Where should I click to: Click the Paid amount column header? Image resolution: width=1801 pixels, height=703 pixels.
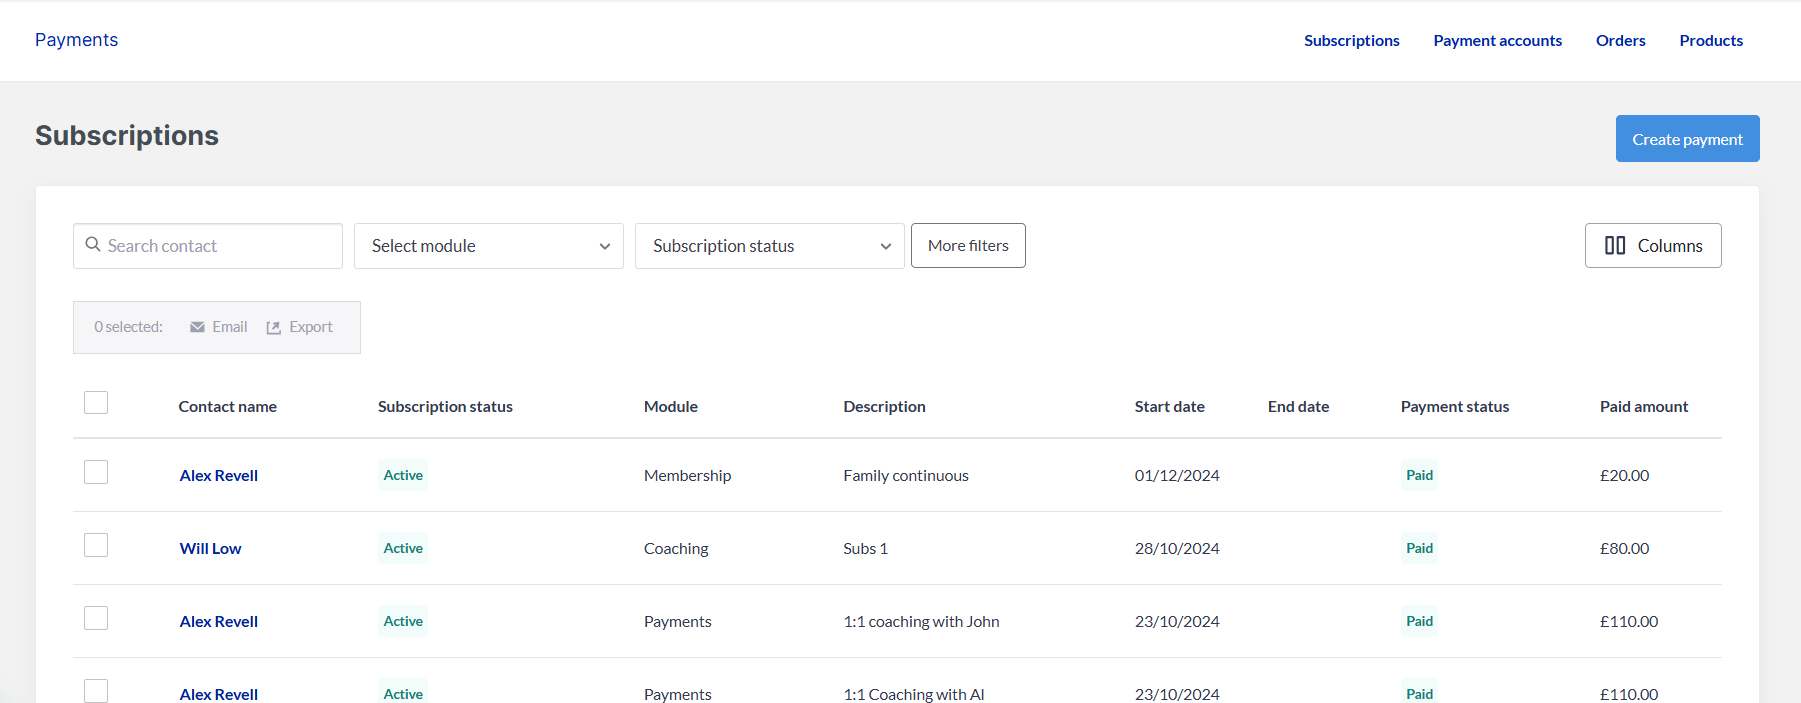pos(1643,407)
